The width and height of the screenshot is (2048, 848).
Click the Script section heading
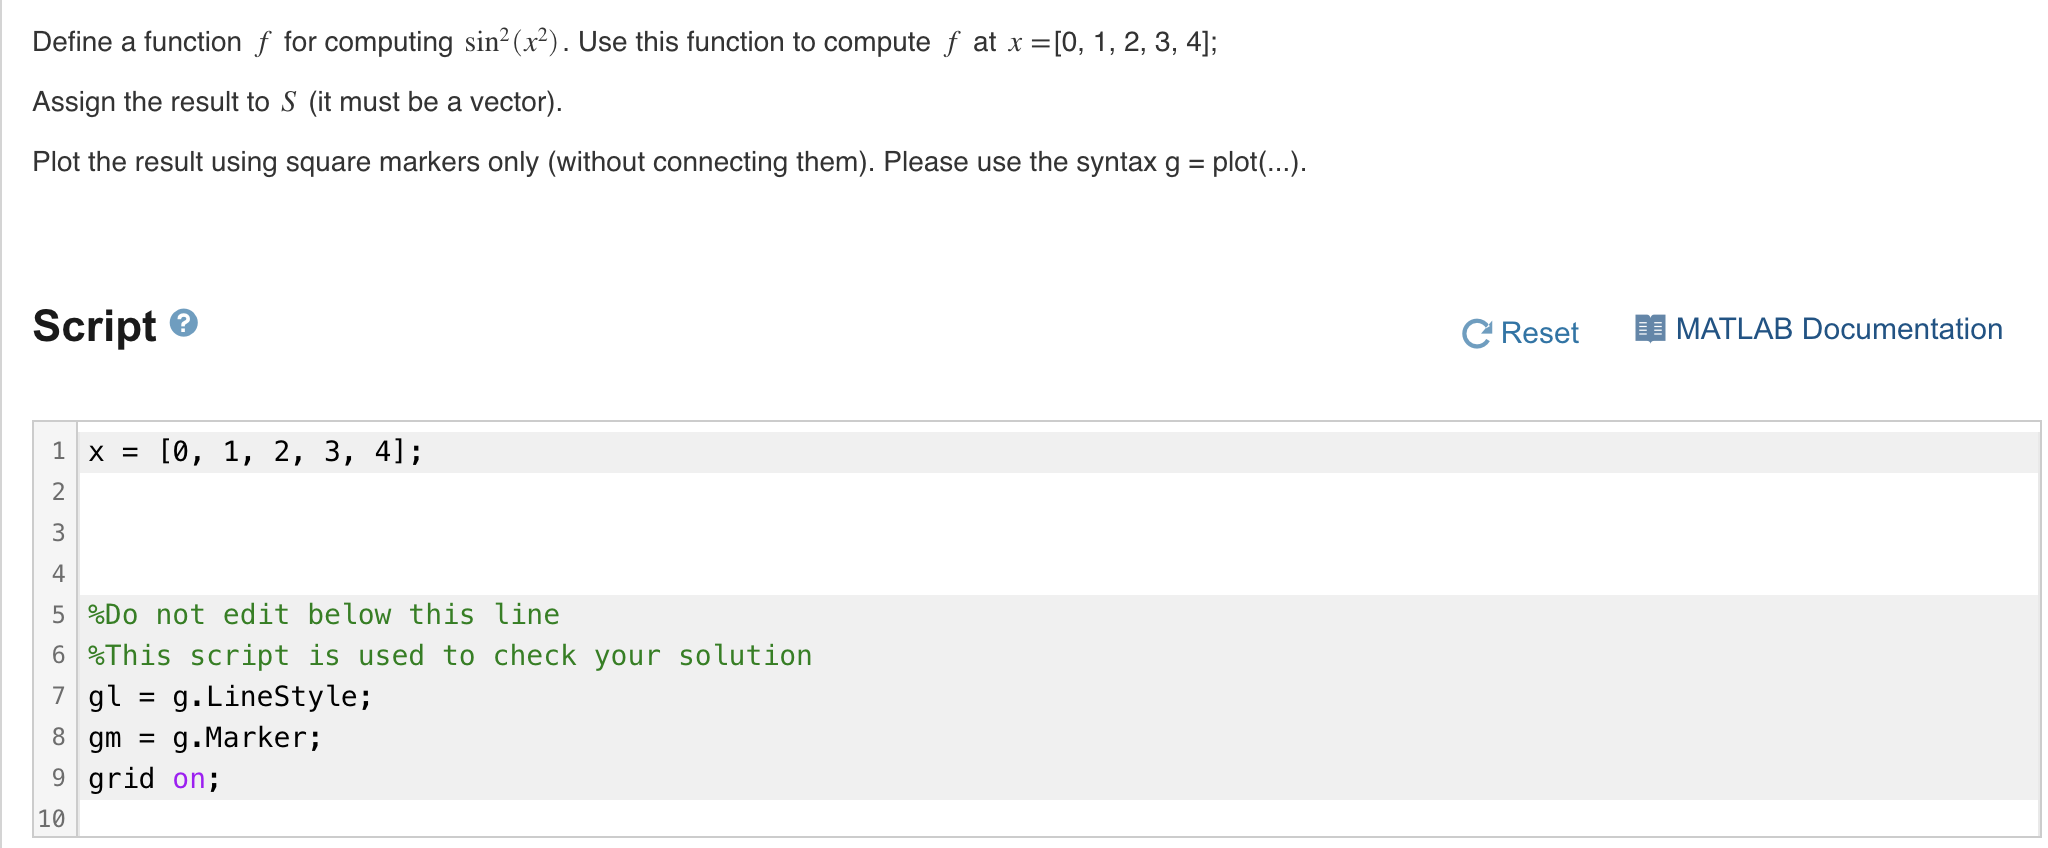click(94, 325)
